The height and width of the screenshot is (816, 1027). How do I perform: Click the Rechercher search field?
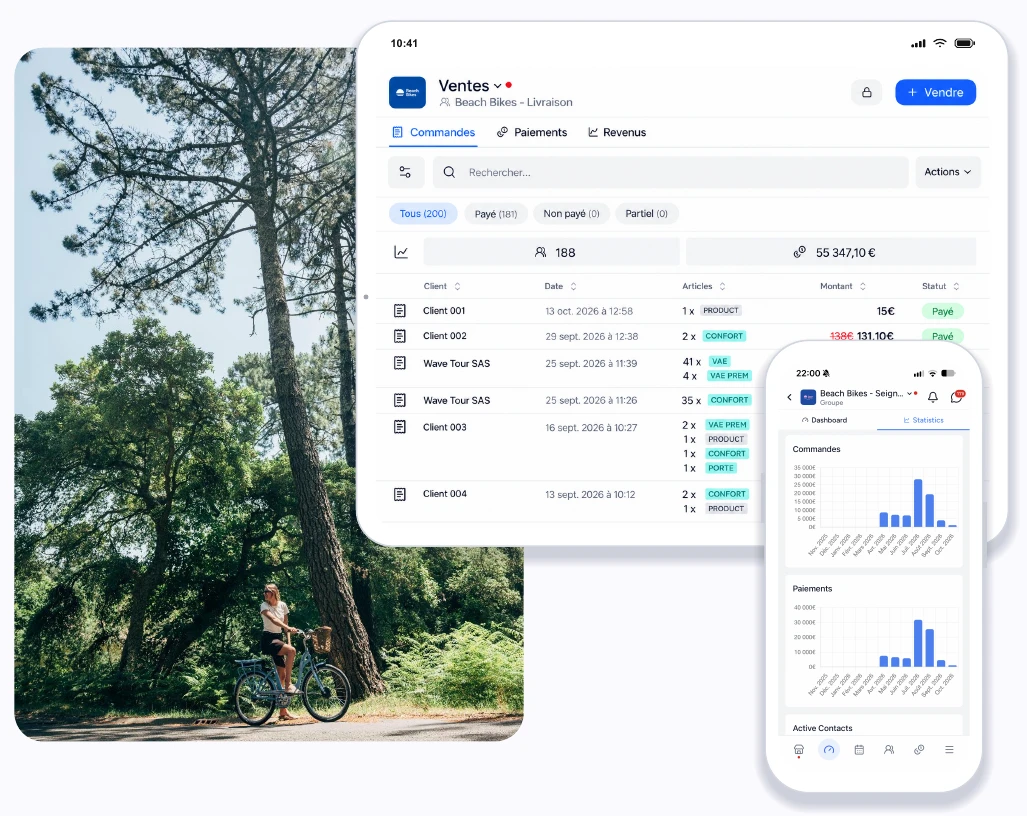coord(670,172)
